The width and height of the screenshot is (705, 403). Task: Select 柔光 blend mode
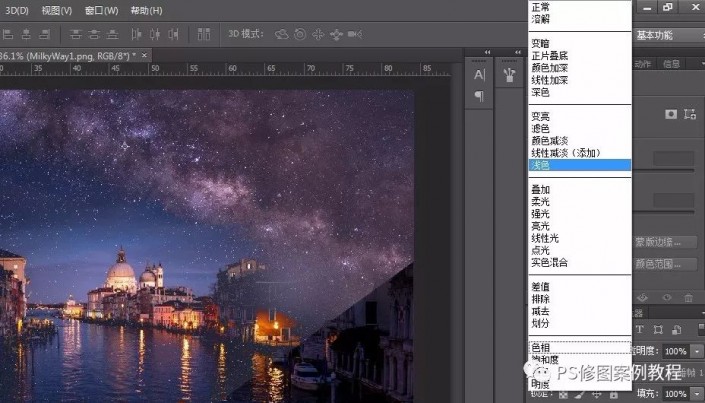click(x=580, y=202)
